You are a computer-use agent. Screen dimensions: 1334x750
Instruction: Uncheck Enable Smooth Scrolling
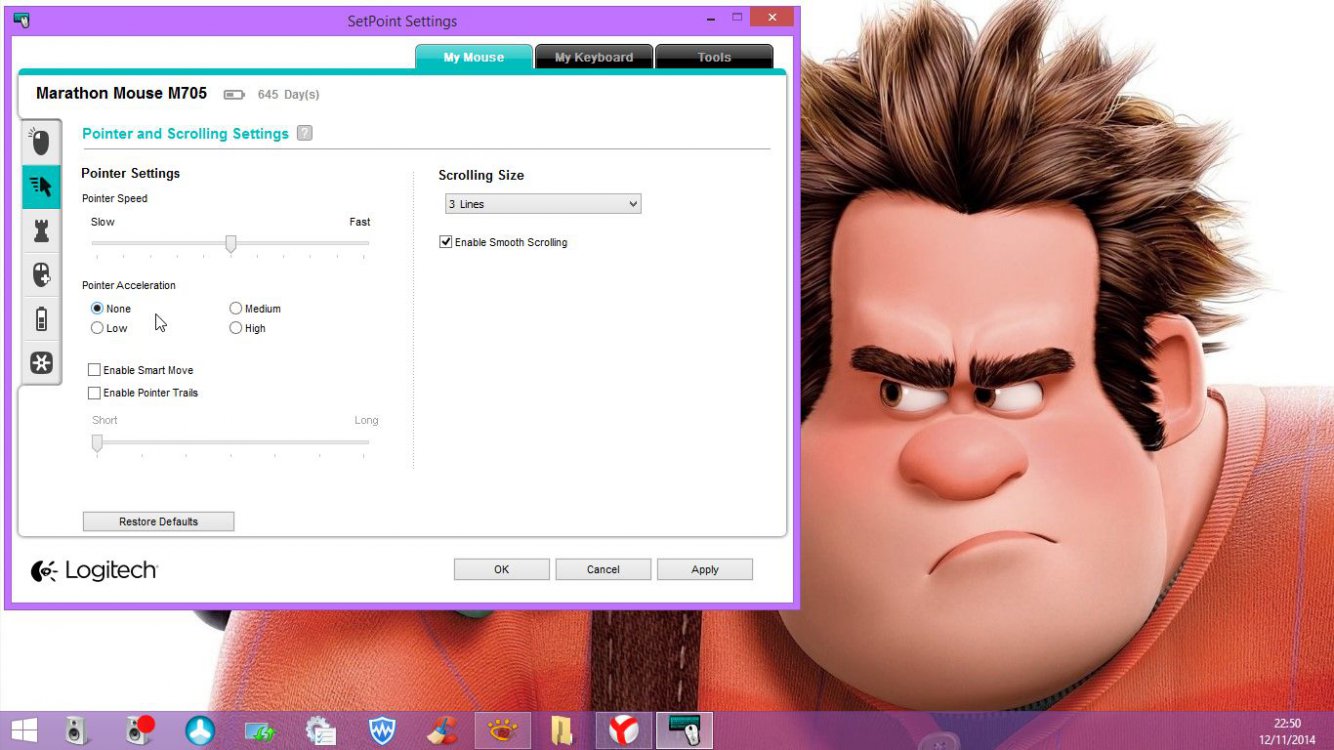(446, 242)
